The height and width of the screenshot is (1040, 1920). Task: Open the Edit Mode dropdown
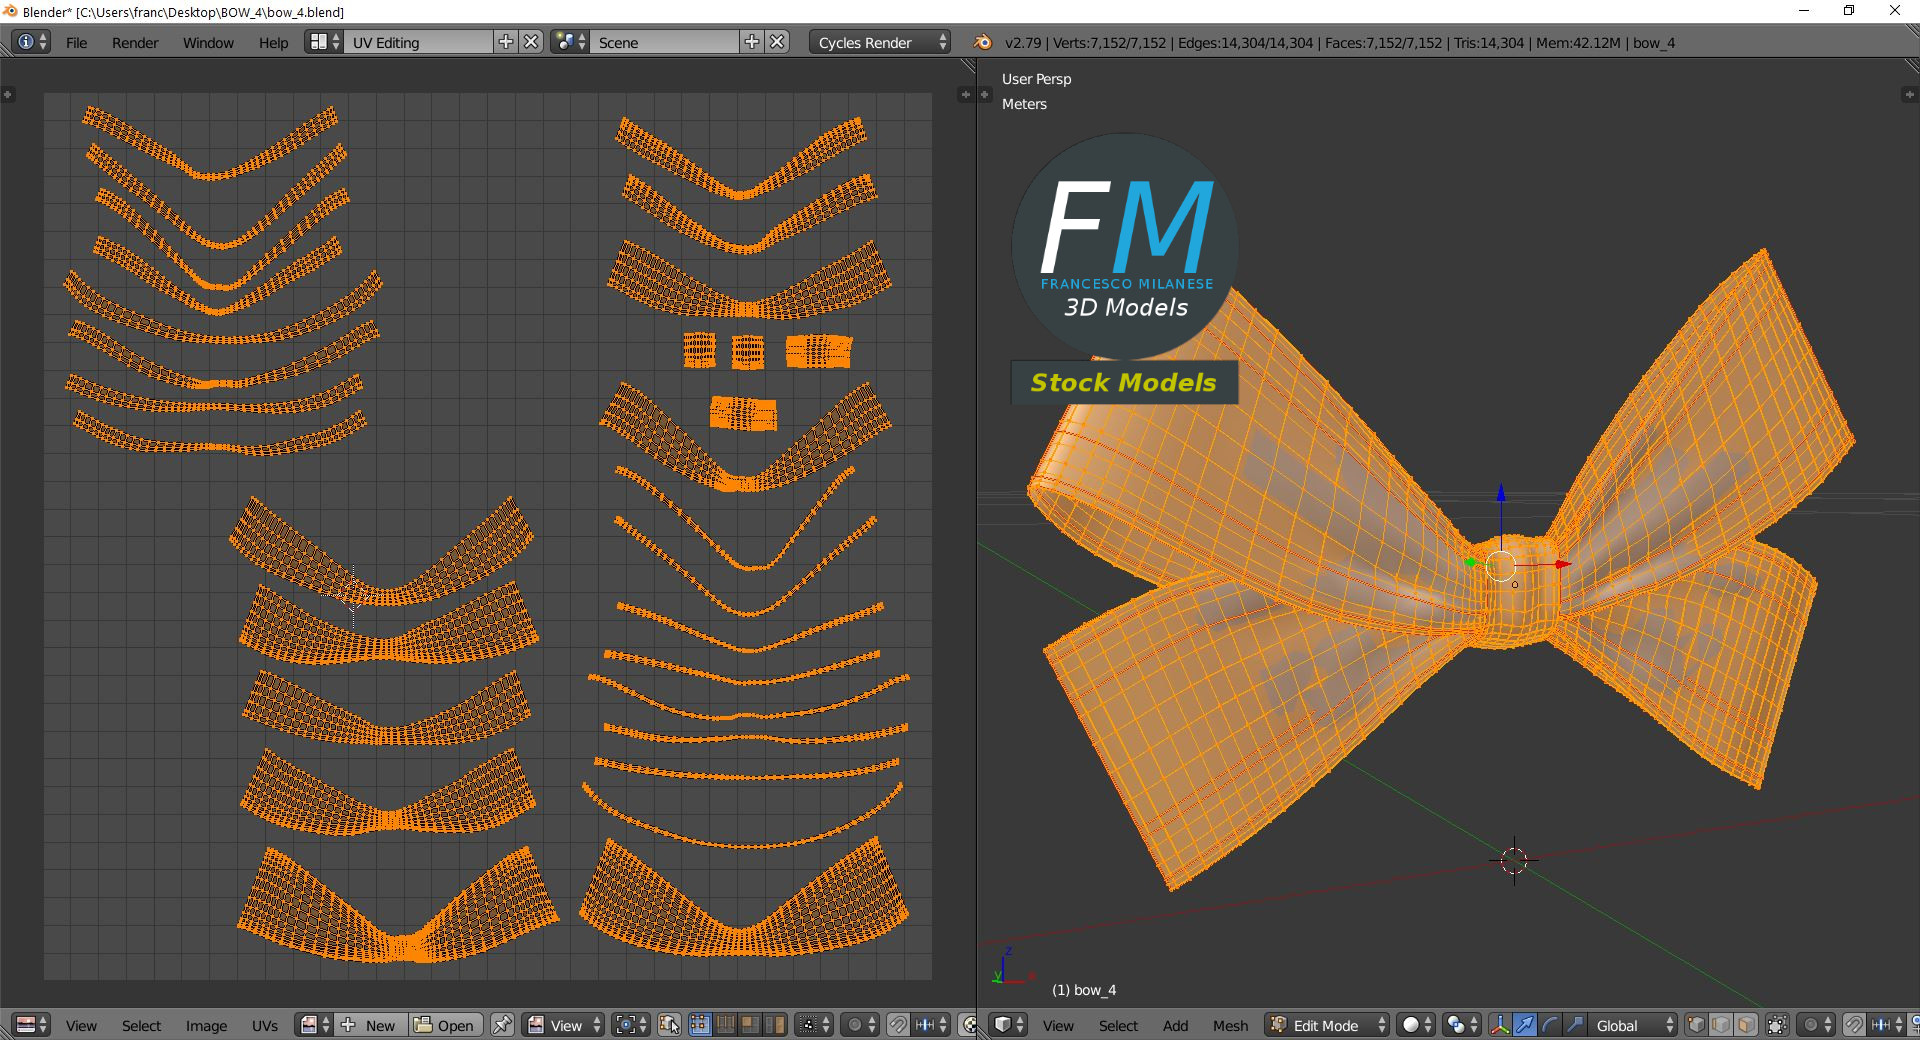pyautogui.click(x=1328, y=1025)
